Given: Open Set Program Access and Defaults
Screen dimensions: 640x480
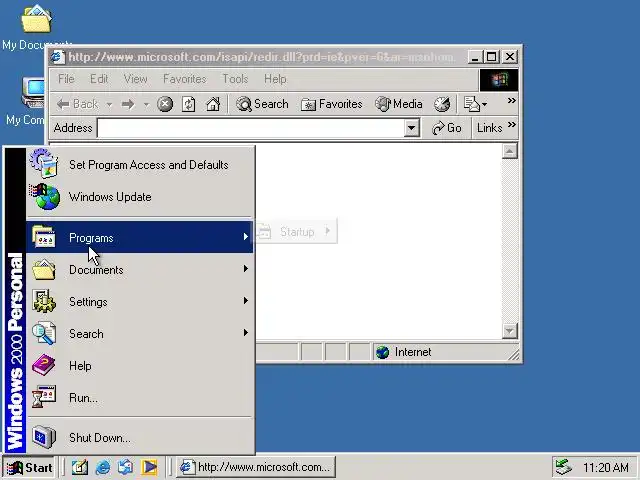Looking at the screenshot, I should 140,165.
